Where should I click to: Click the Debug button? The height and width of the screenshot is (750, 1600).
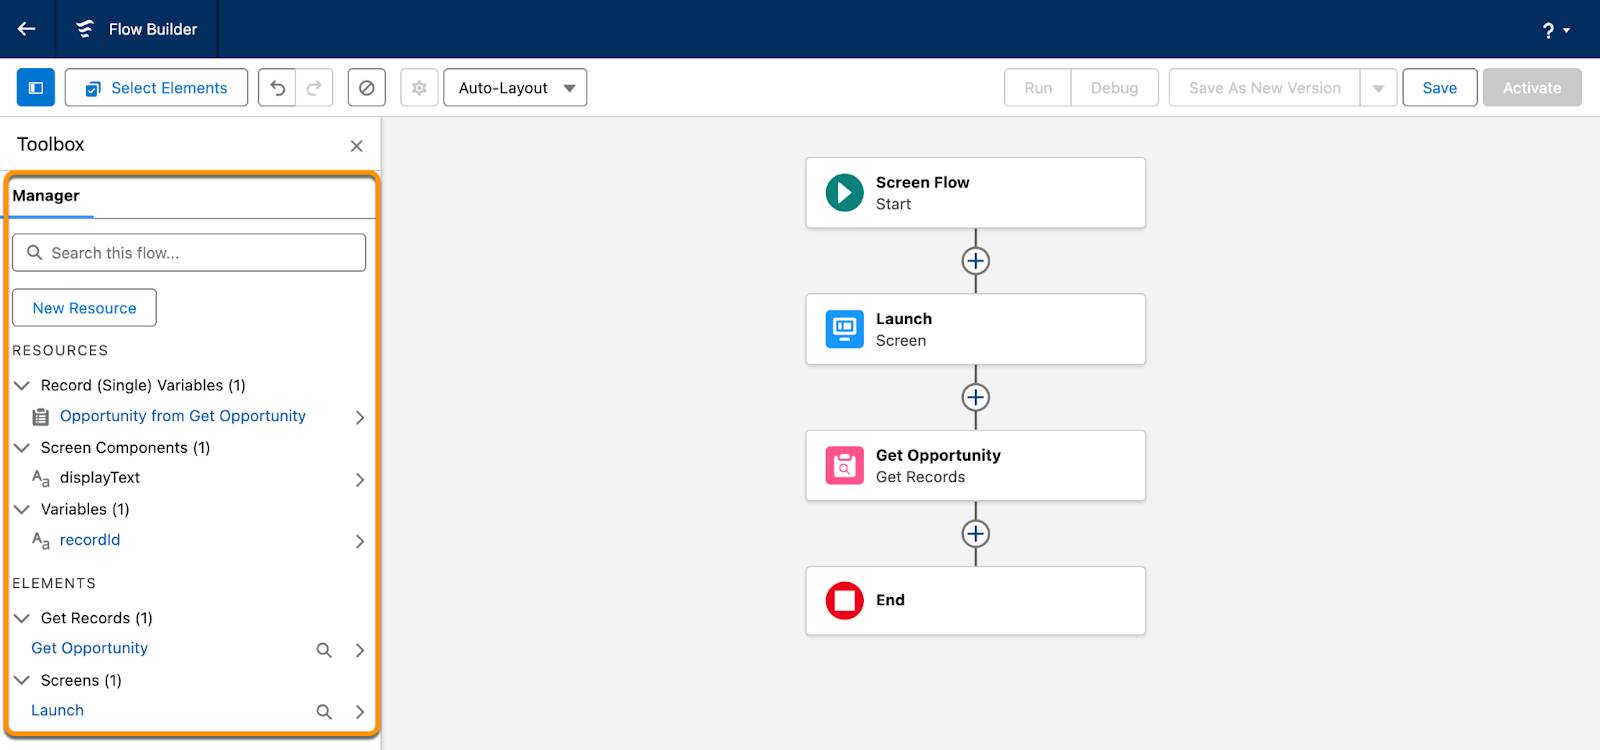click(x=1114, y=88)
